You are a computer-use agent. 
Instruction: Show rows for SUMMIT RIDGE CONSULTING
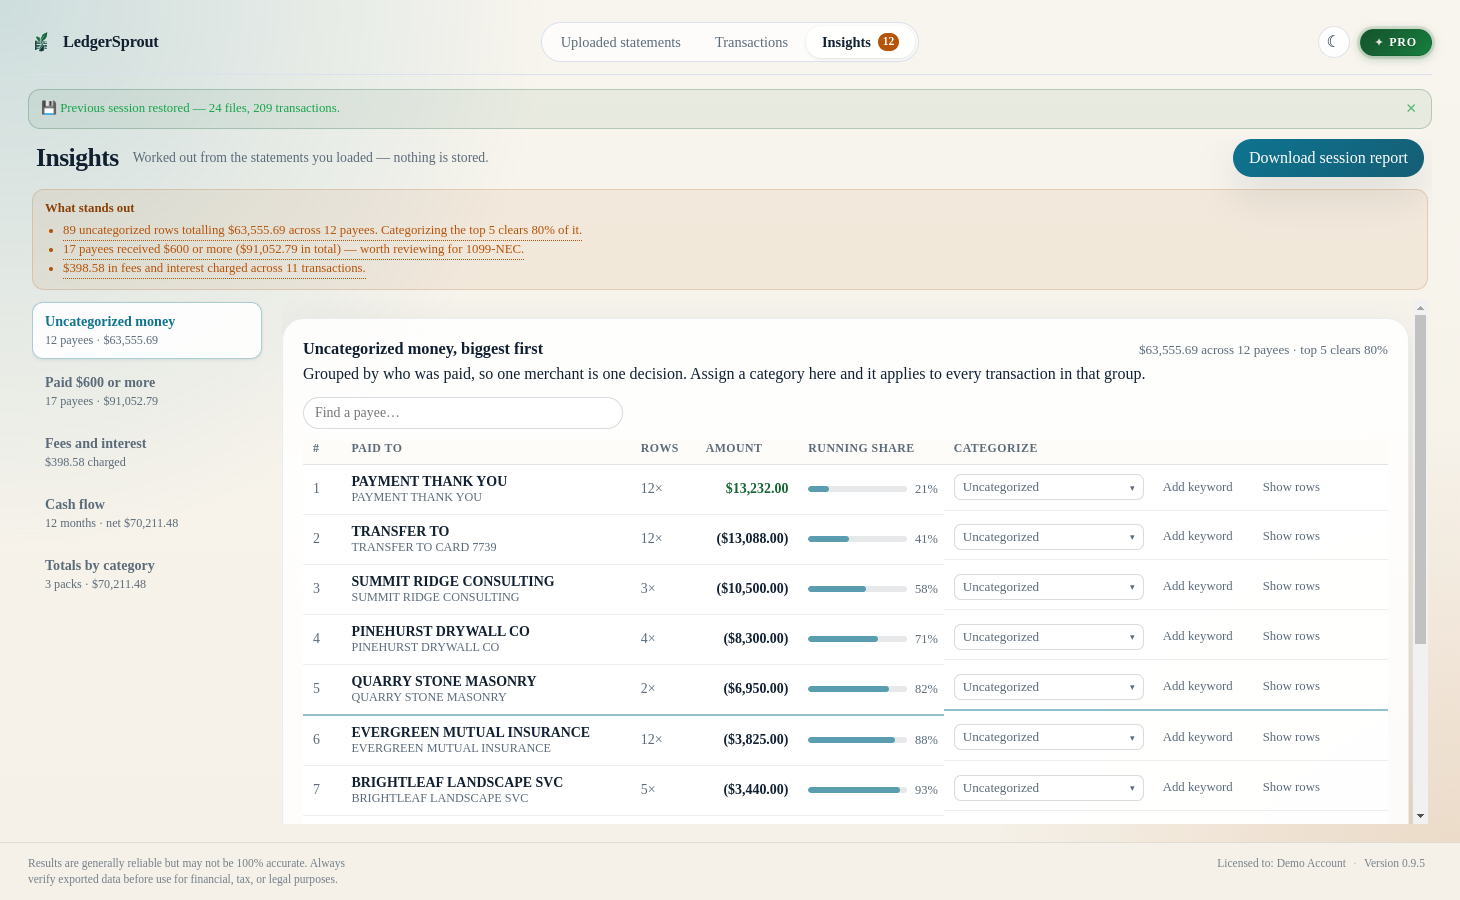pyautogui.click(x=1291, y=586)
